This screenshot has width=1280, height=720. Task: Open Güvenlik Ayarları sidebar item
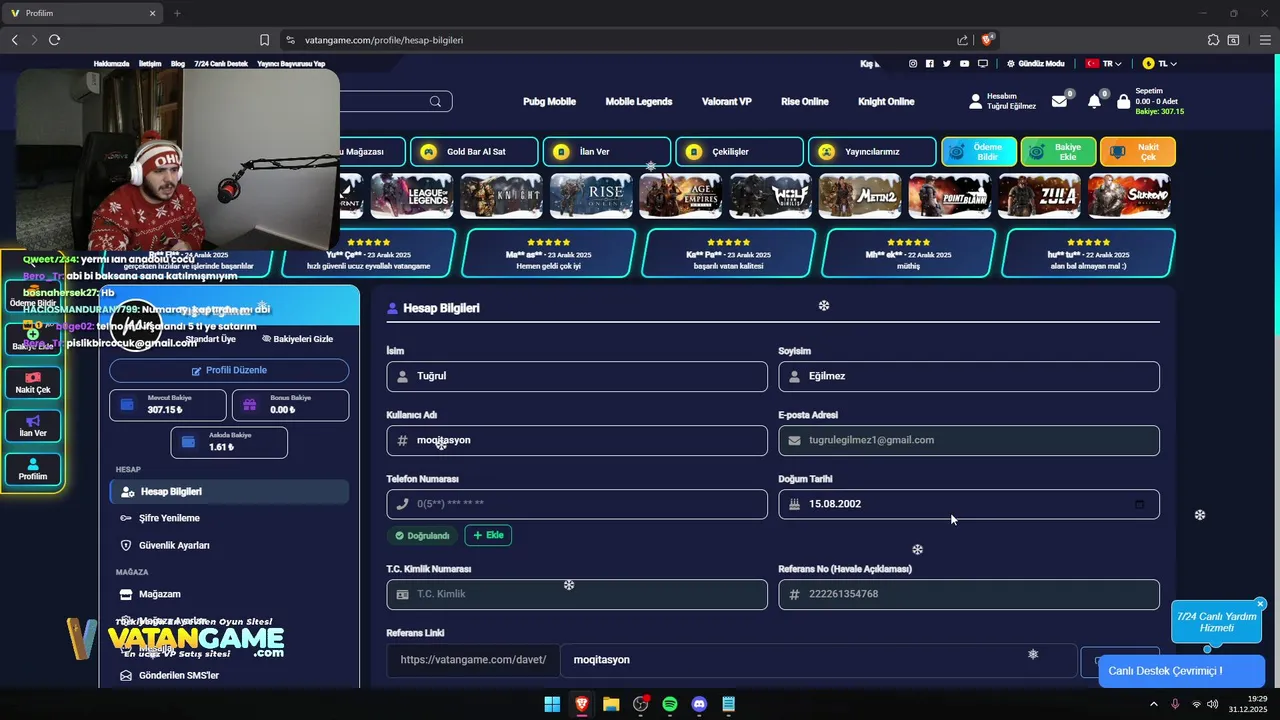click(x=165, y=545)
